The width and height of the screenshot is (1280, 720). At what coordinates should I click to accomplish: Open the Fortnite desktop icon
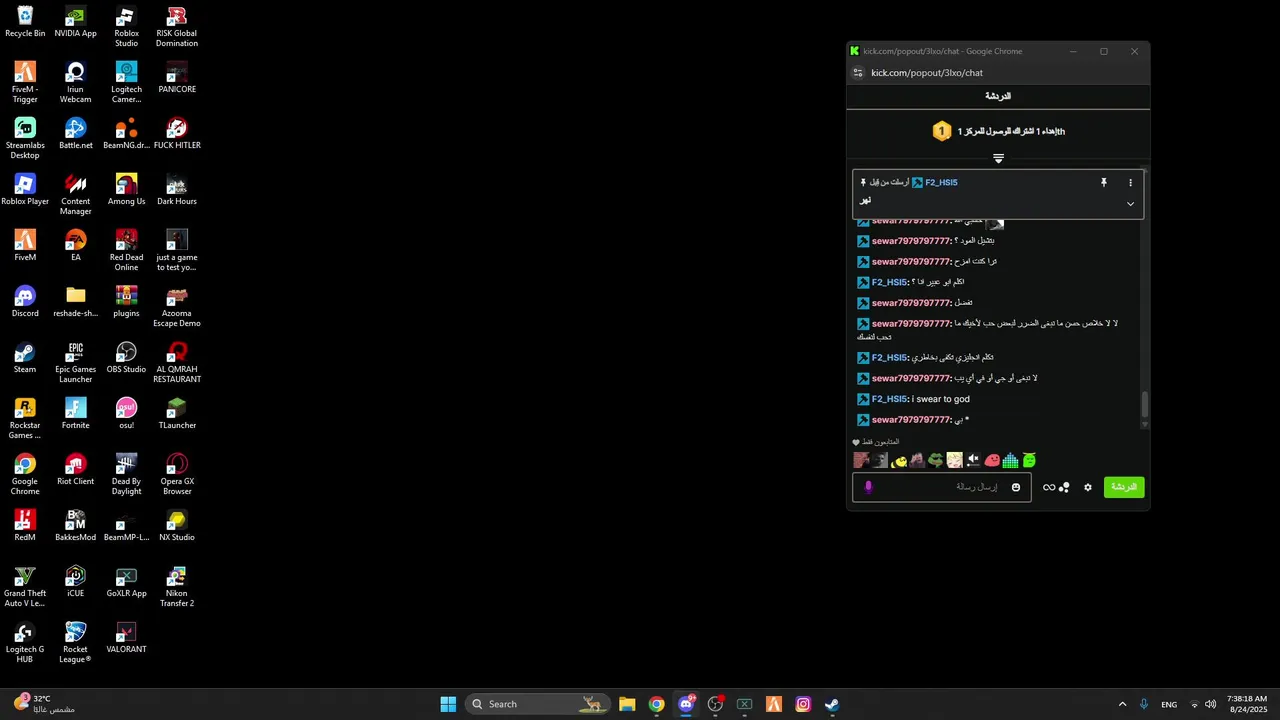(x=75, y=414)
